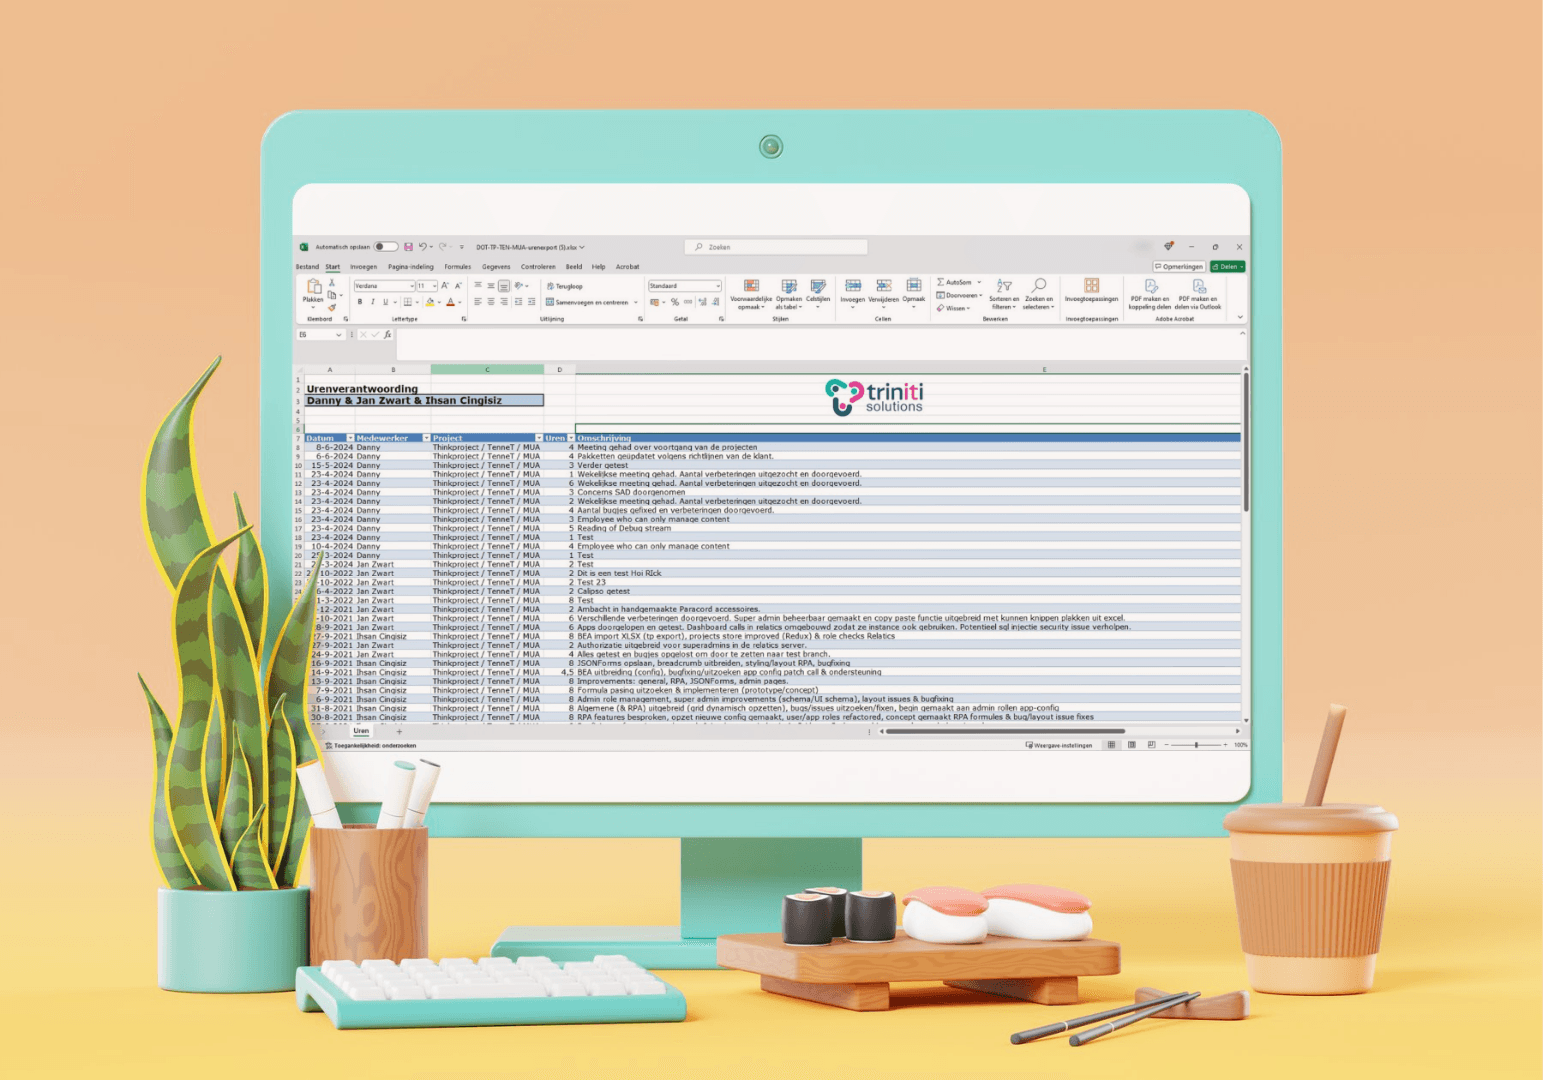The height and width of the screenshot is (1080, 1543).
Task: Toggle bottom vertical alignment
Action: (x=504, y=286)
